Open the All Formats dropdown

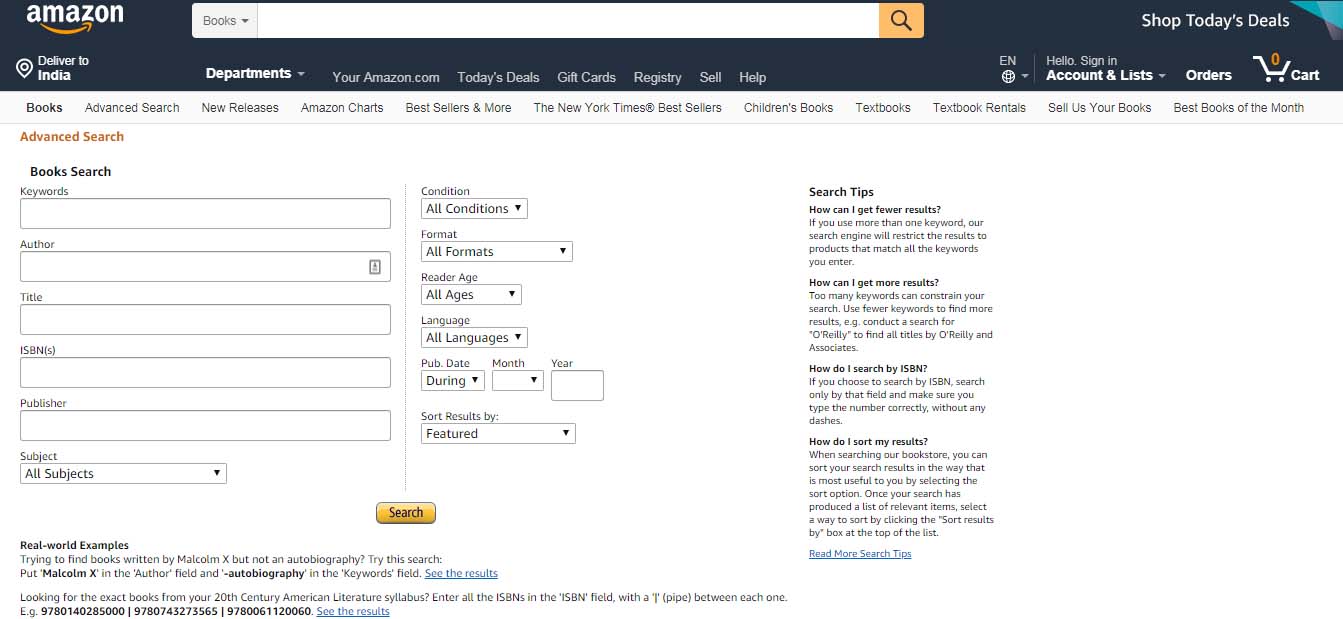pyautogui.click(x=496, y=251)
